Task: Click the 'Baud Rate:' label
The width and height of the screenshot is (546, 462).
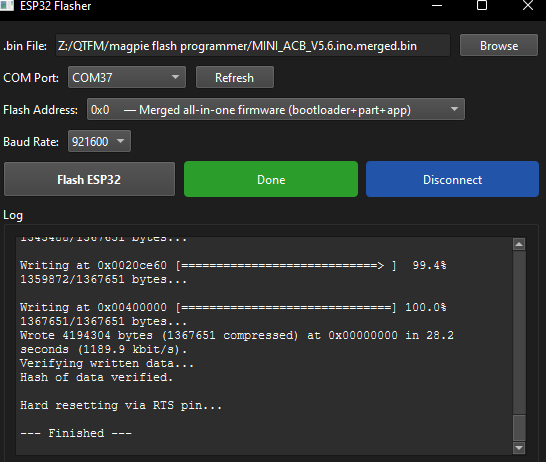Action: pyautogui.click(x=31, y=142)
